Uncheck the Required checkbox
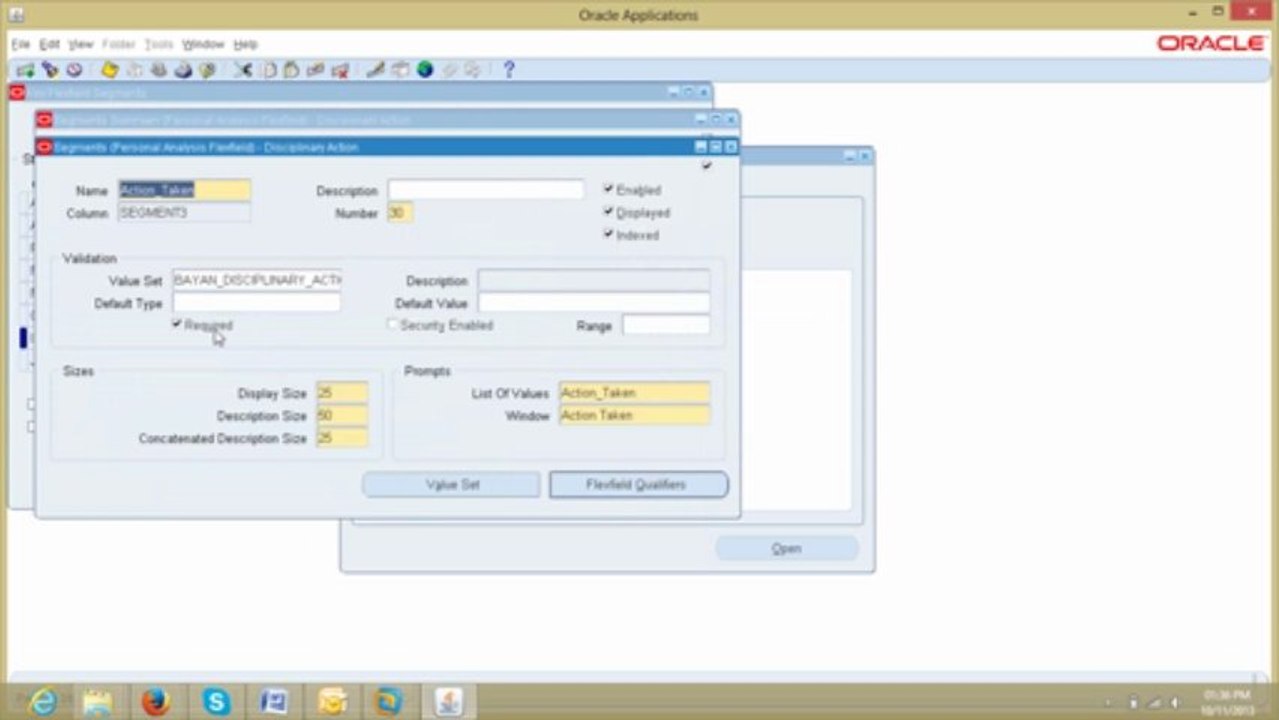 (176, 324)
